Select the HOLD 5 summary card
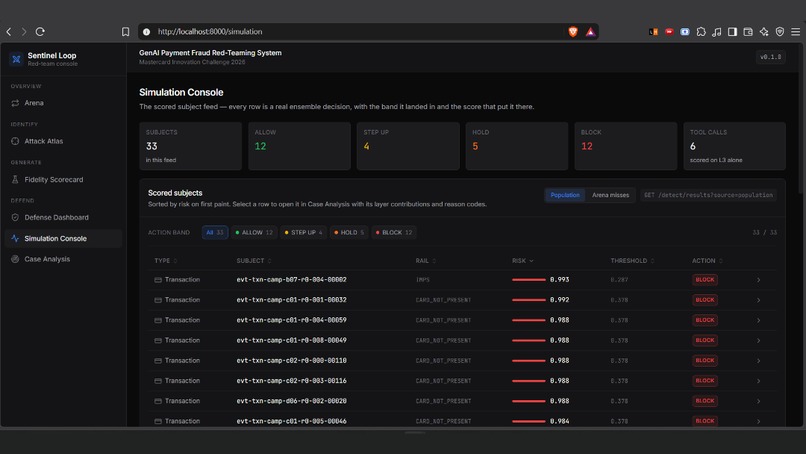806x454 pixels. (517, 146)
